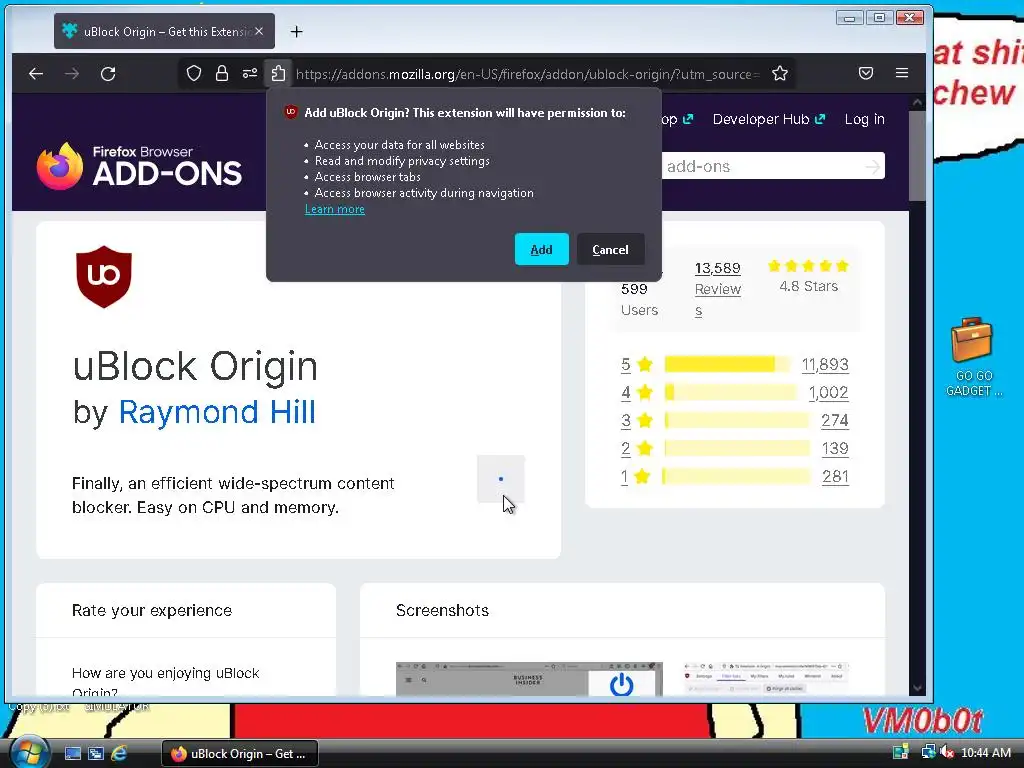Click 'Access browser tabs' permission text
1024x768 pixels.
click(x=368, y=177)
